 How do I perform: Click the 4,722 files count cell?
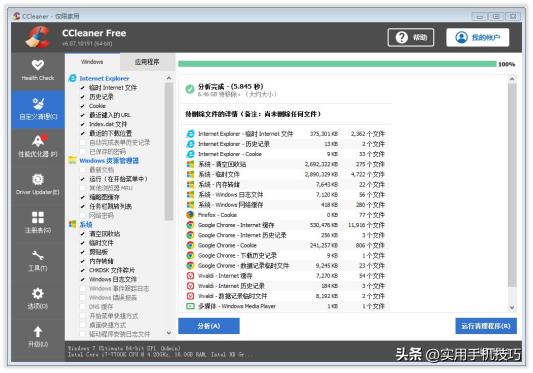[367, 174]
